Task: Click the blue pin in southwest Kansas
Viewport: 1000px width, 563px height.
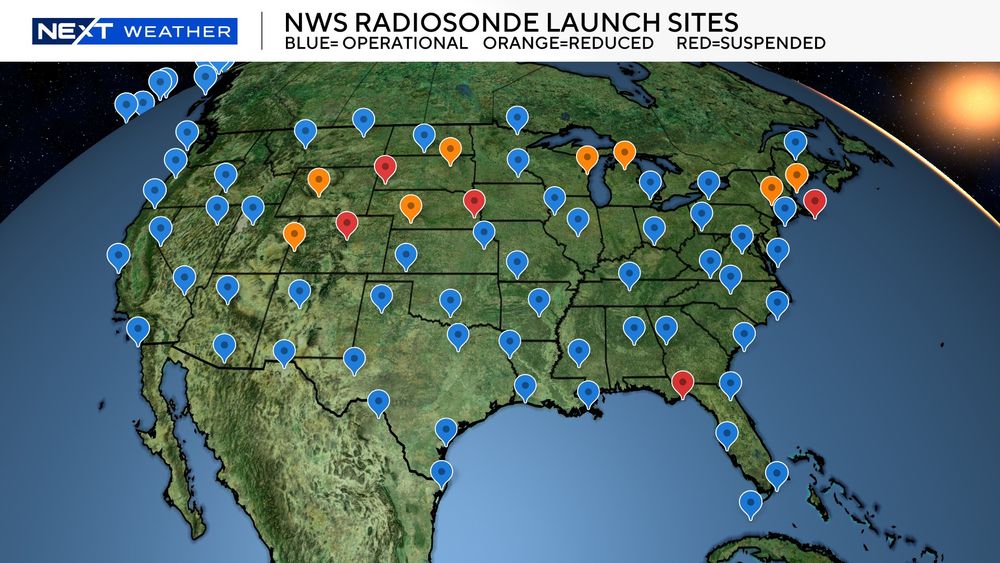Action: (406, 257)
